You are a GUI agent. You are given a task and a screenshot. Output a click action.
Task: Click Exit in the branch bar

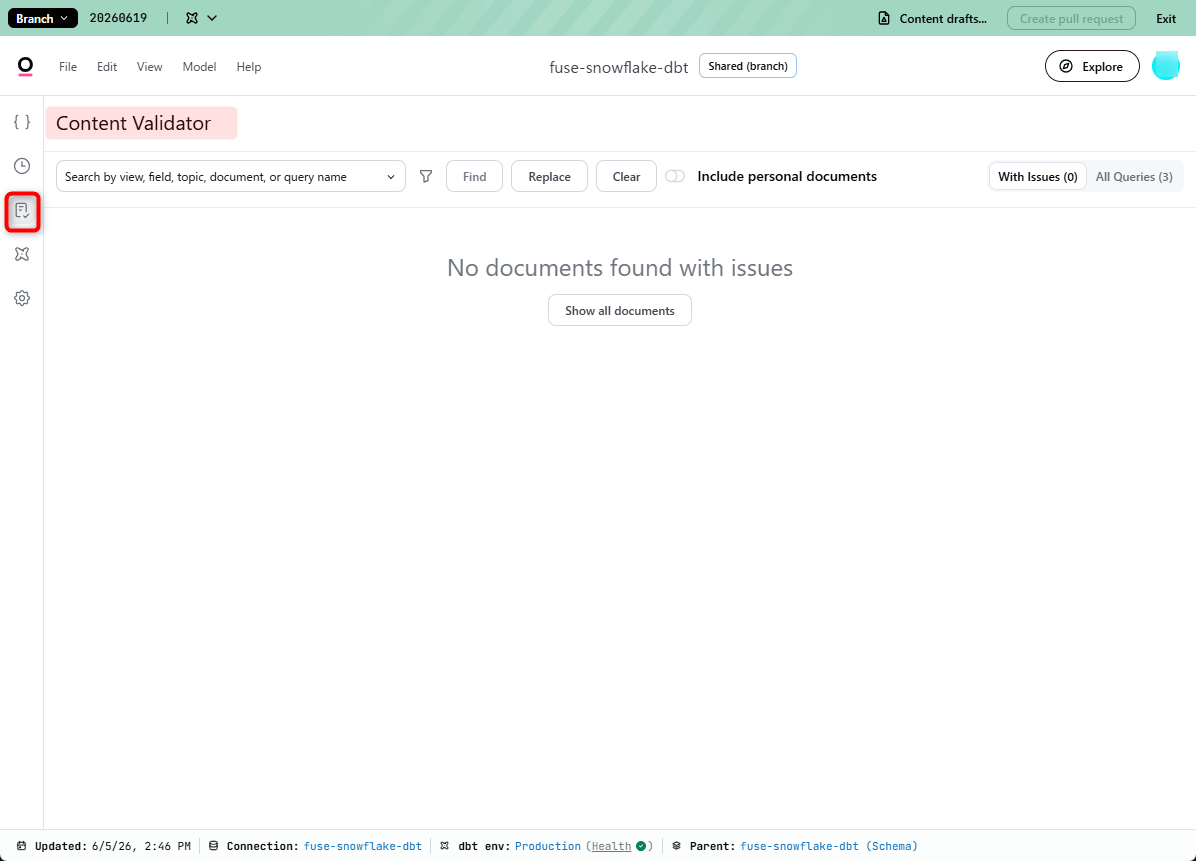[1165, 18]
